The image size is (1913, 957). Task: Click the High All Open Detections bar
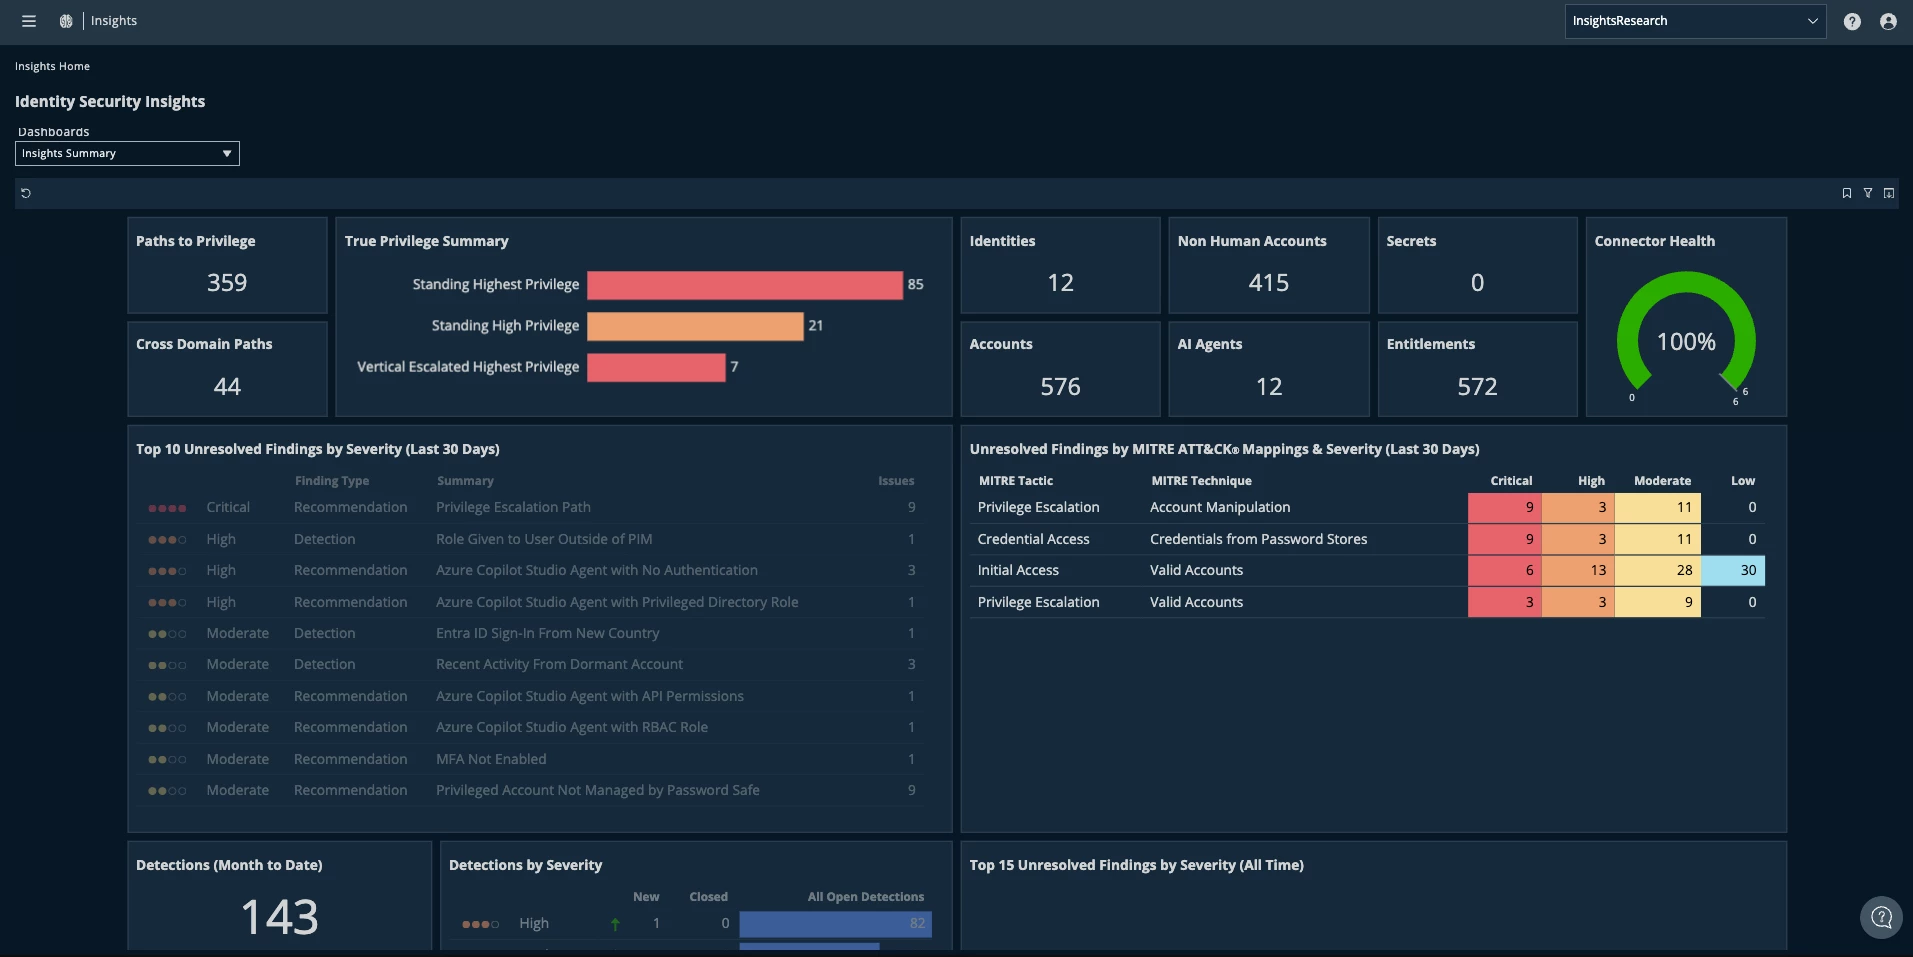[x=836, y=923]
